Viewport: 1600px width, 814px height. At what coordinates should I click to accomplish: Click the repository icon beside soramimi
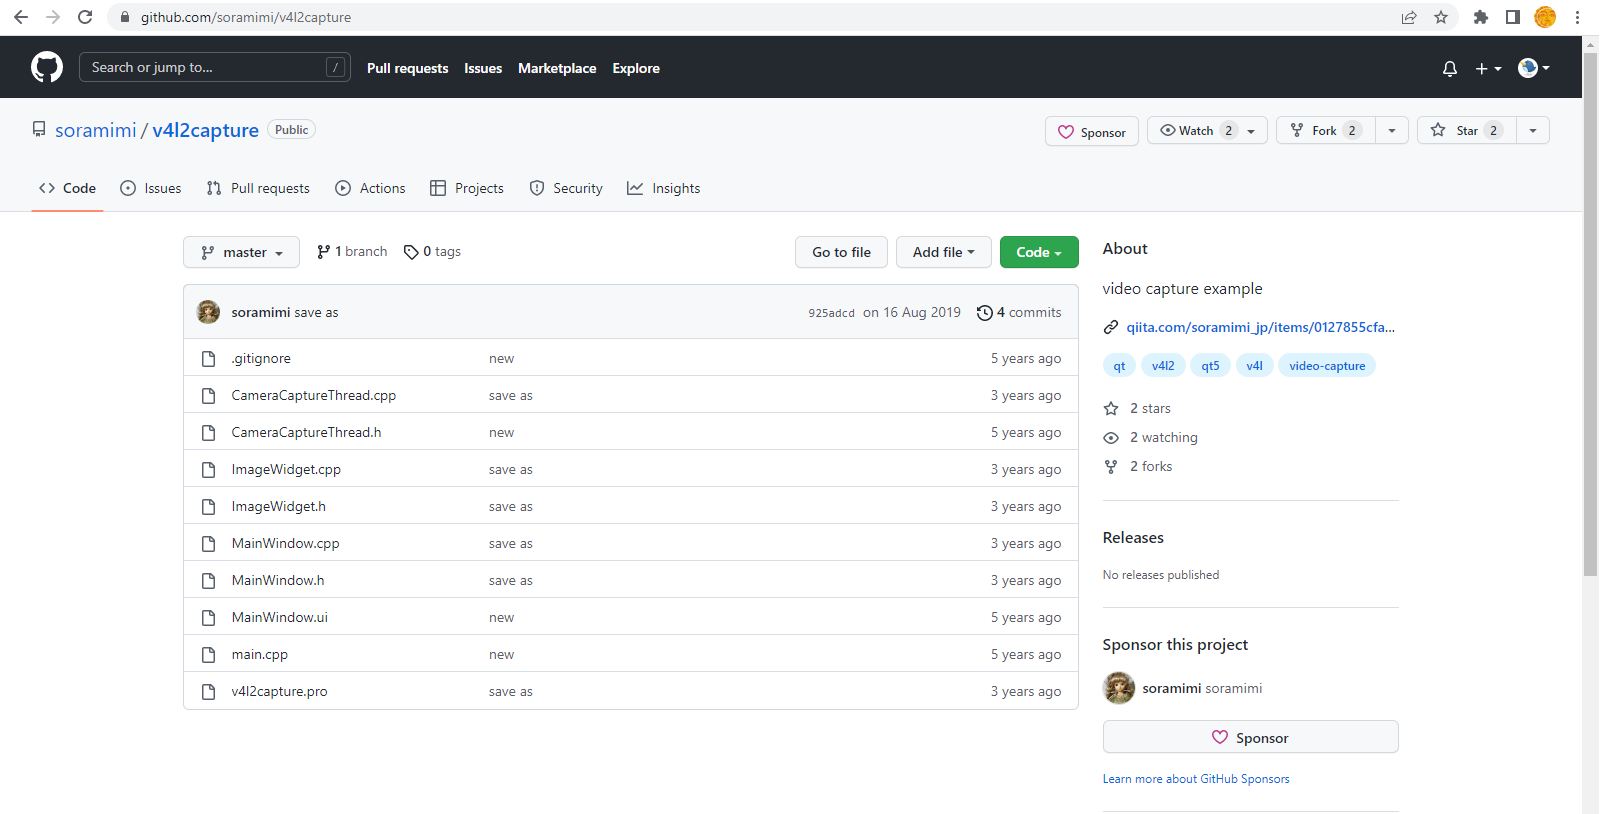coord(39,129)
